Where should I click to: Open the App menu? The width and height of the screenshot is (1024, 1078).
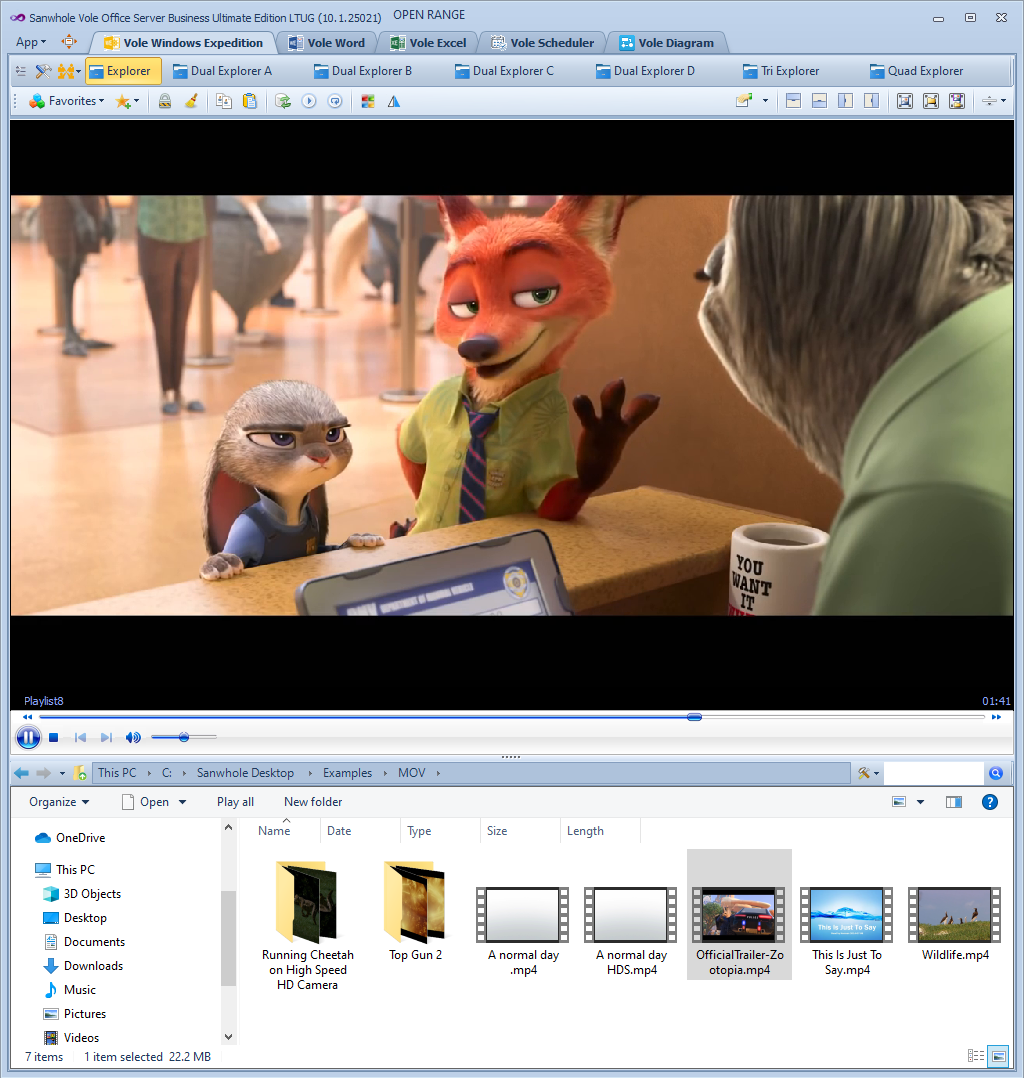pyautogui.click(x=30, y=43)
